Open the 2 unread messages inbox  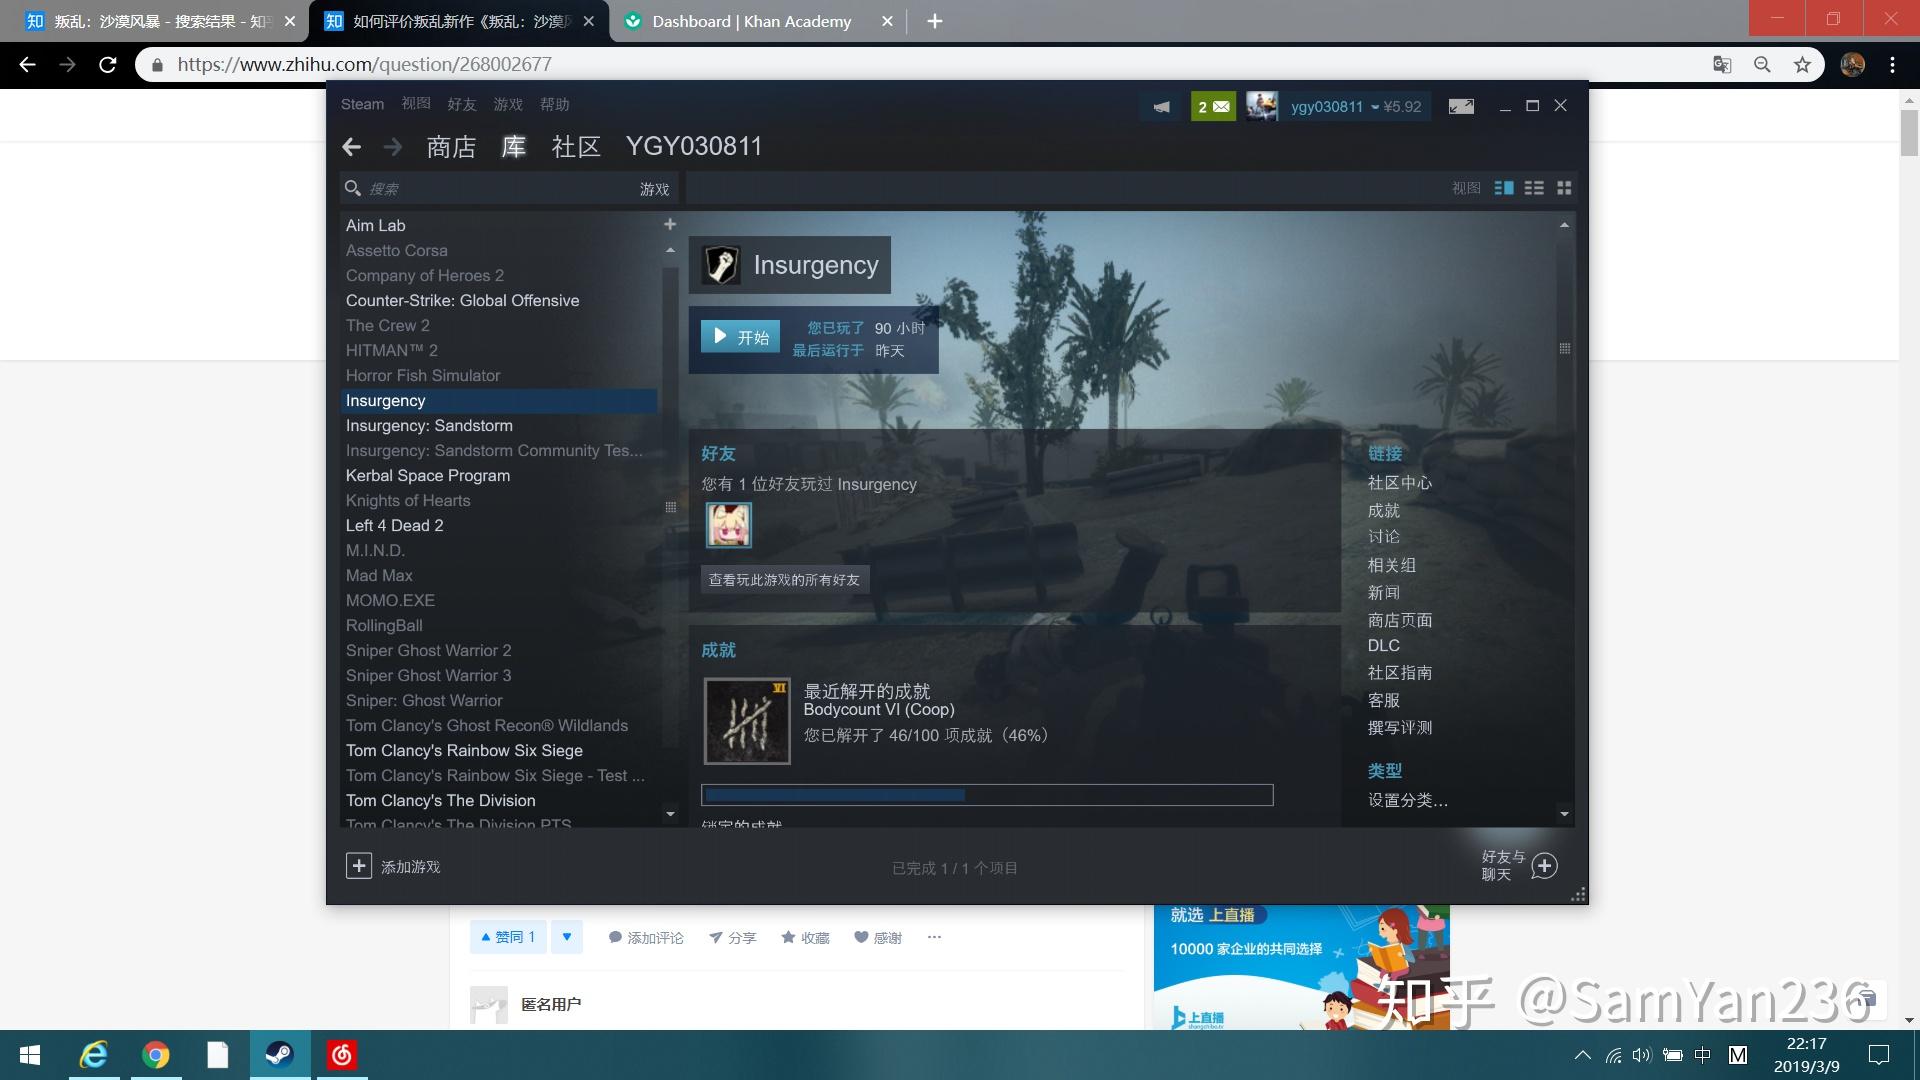(1213, 106)
